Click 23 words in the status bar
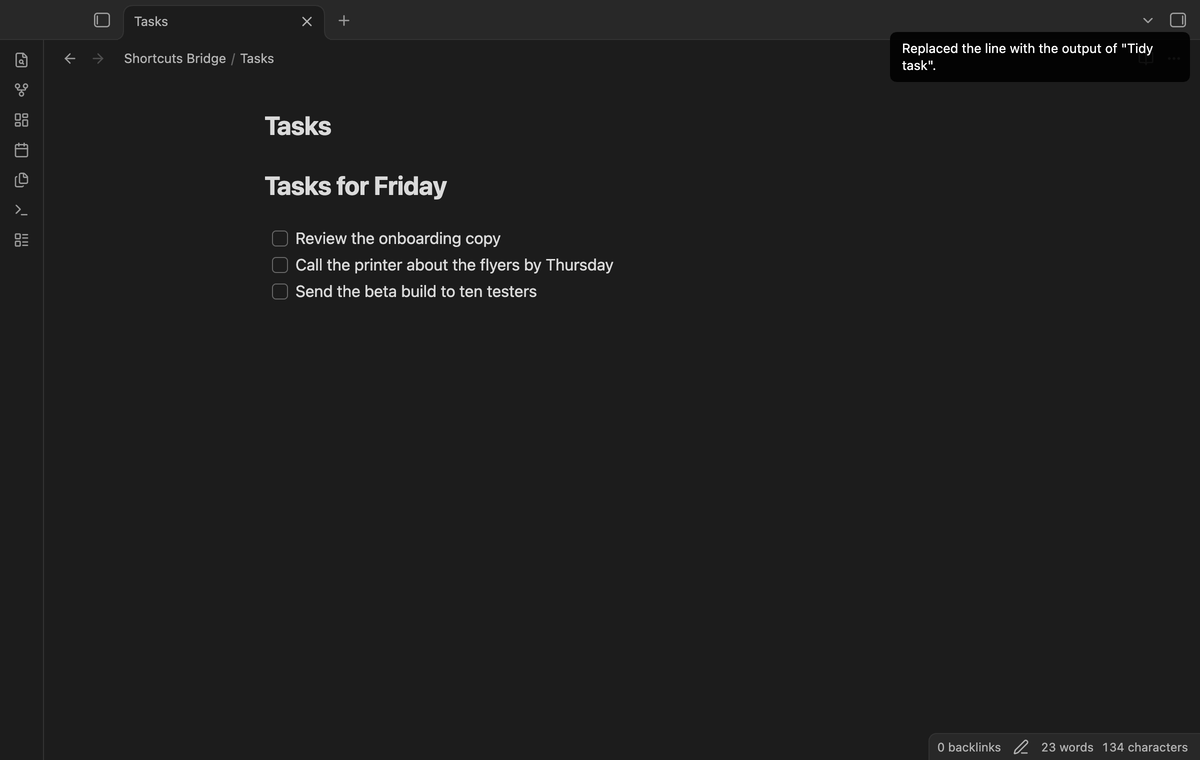The width and height of the screenshot is (1200, 760). pyautogui.click(x=1067, y=747)
